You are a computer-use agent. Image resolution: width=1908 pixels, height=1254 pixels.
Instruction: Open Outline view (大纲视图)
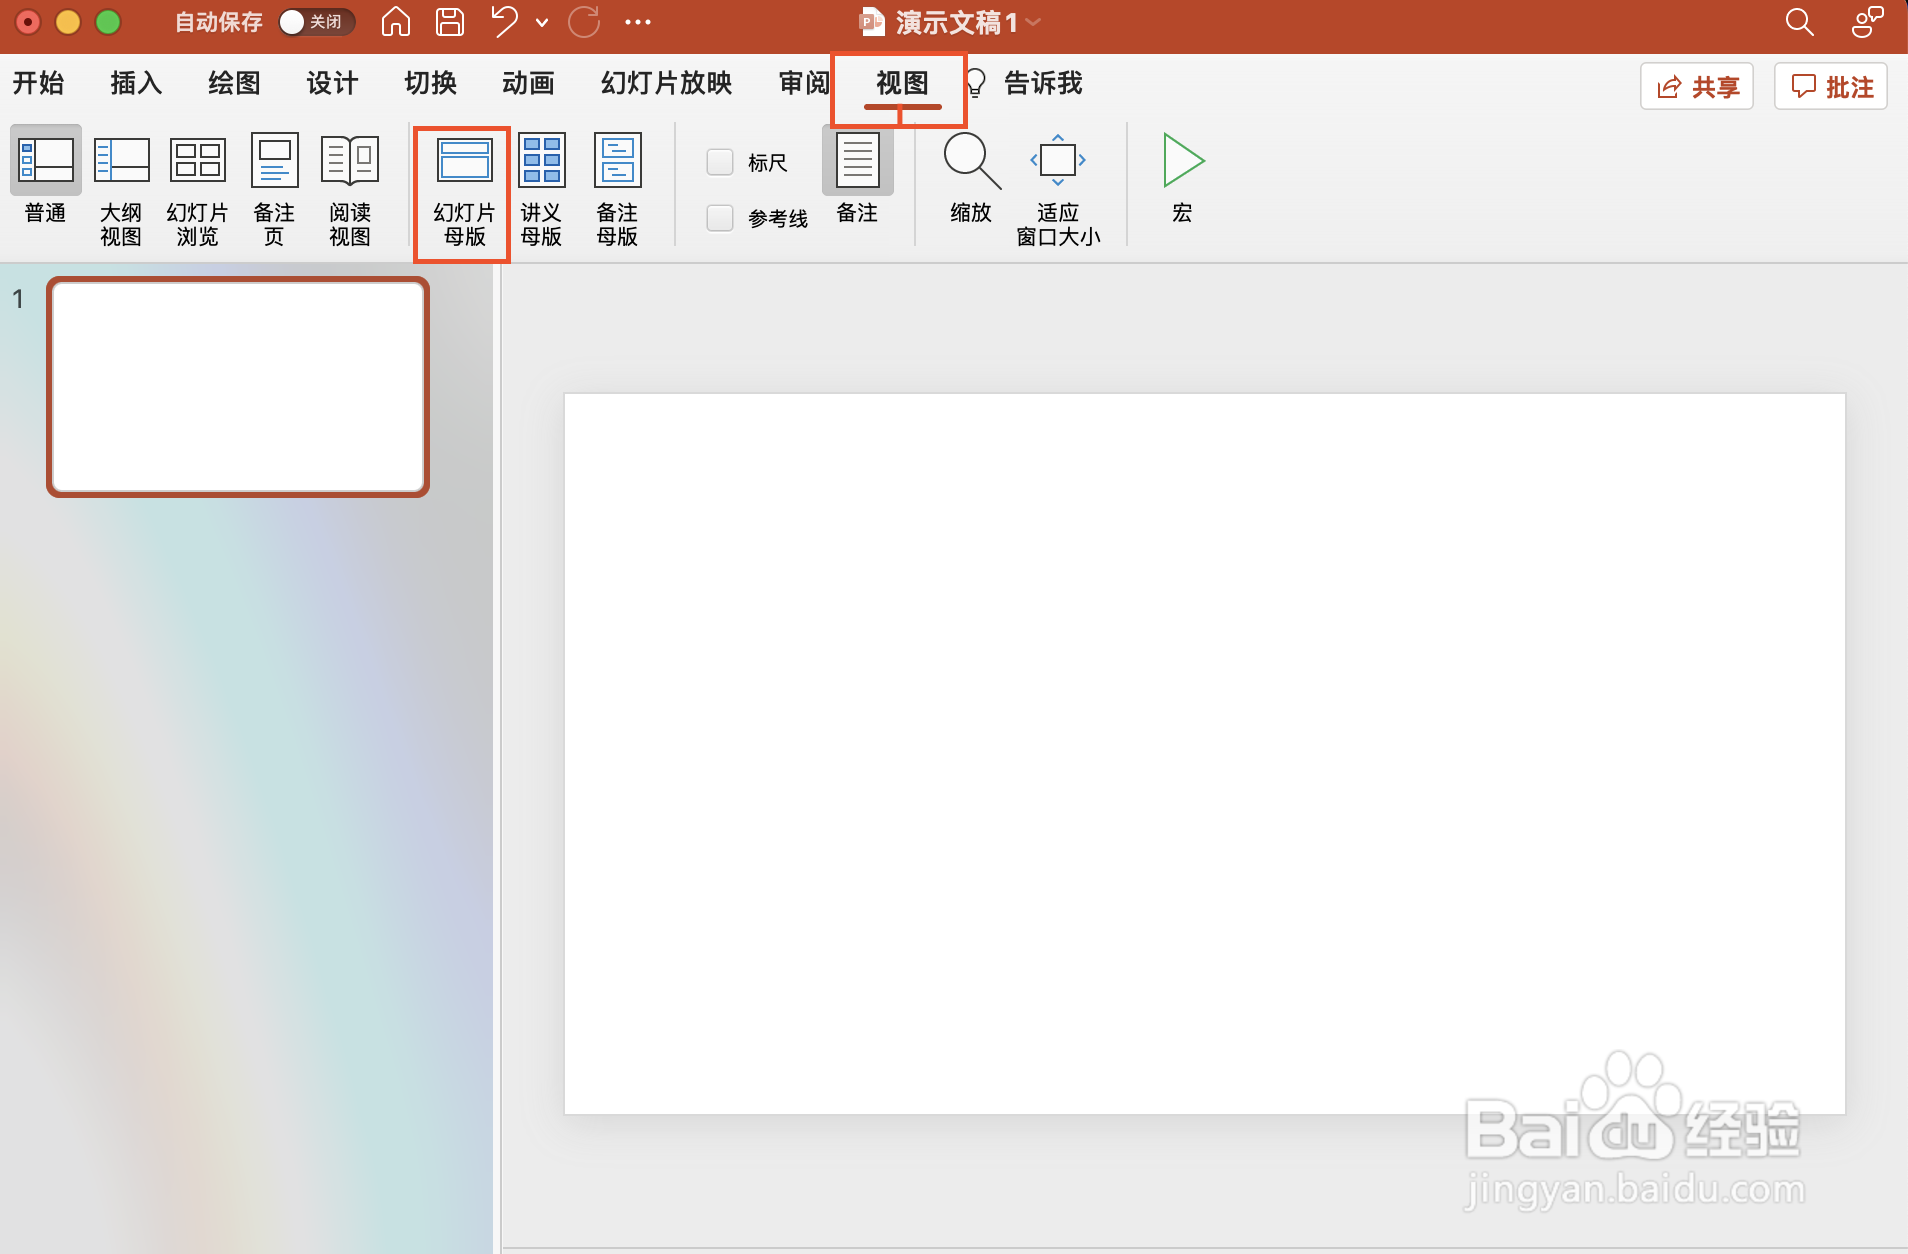click(x=121, y=190)
